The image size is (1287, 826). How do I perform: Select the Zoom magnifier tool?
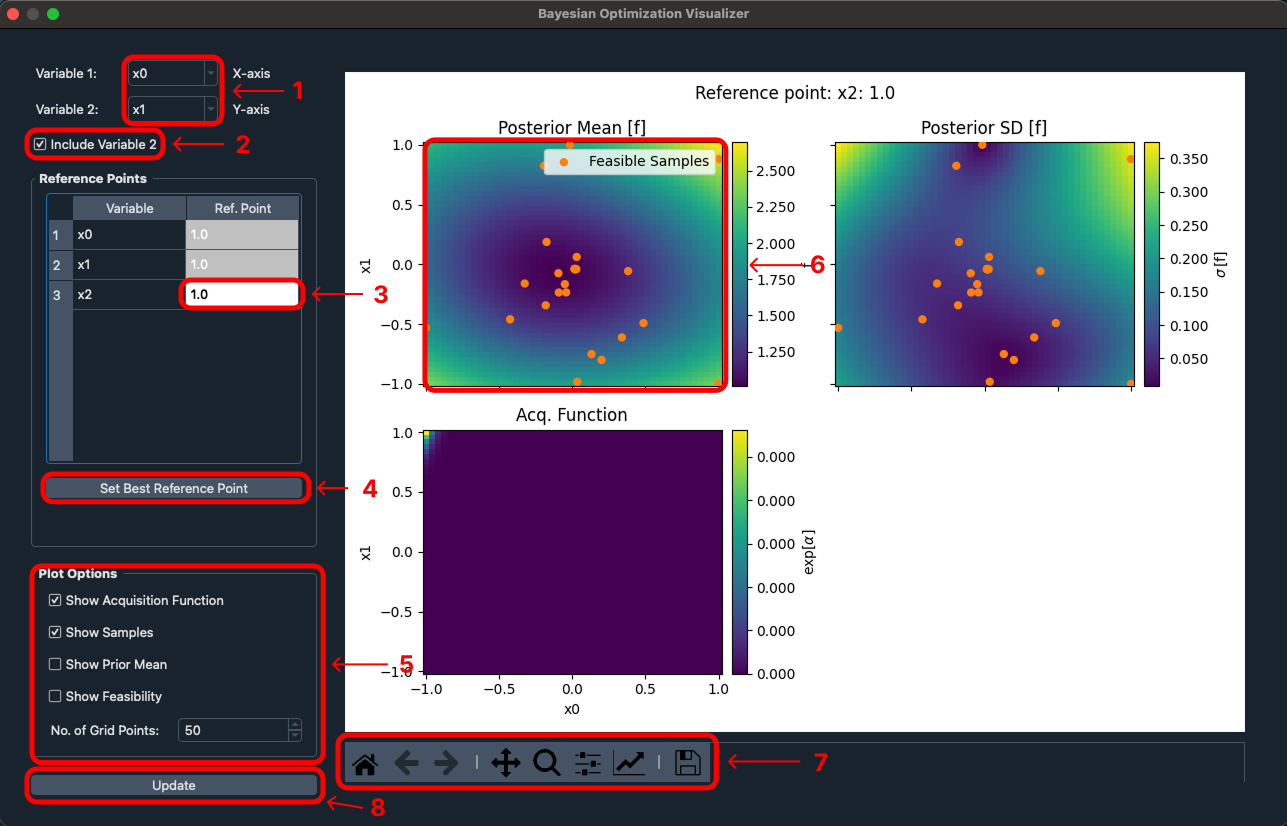[x=547, y=764]
